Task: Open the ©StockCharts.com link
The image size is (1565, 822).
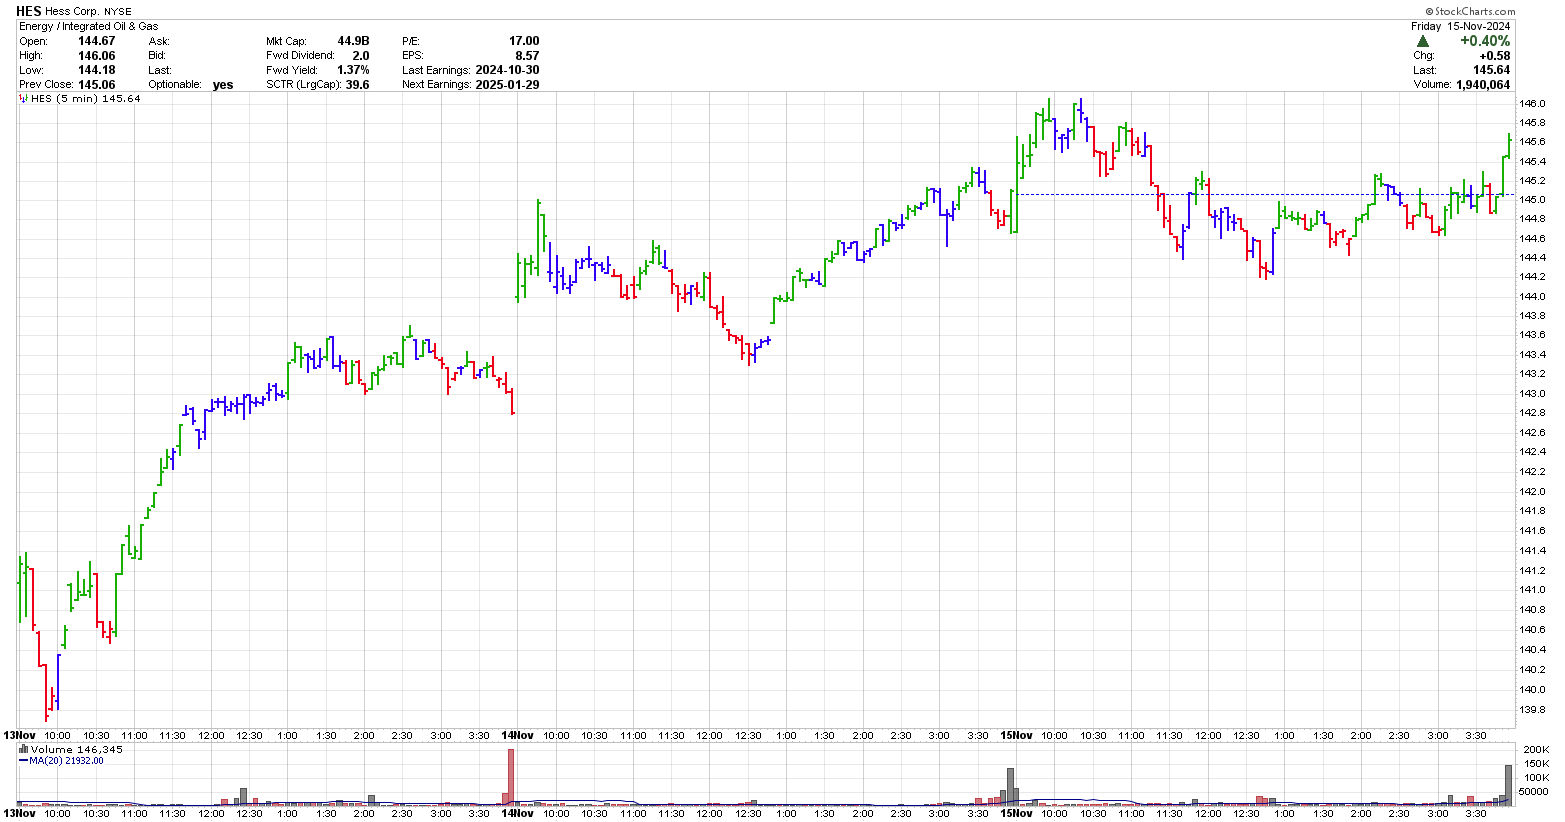Action: (1472, 12)
